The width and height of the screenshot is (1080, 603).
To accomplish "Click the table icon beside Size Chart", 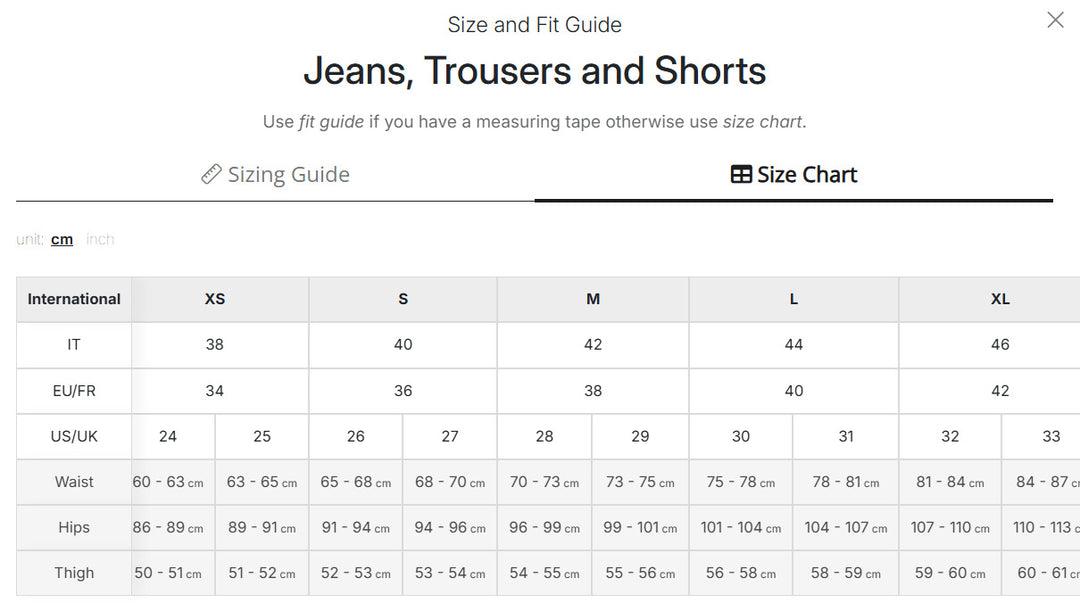I will (x=741, y=174).
